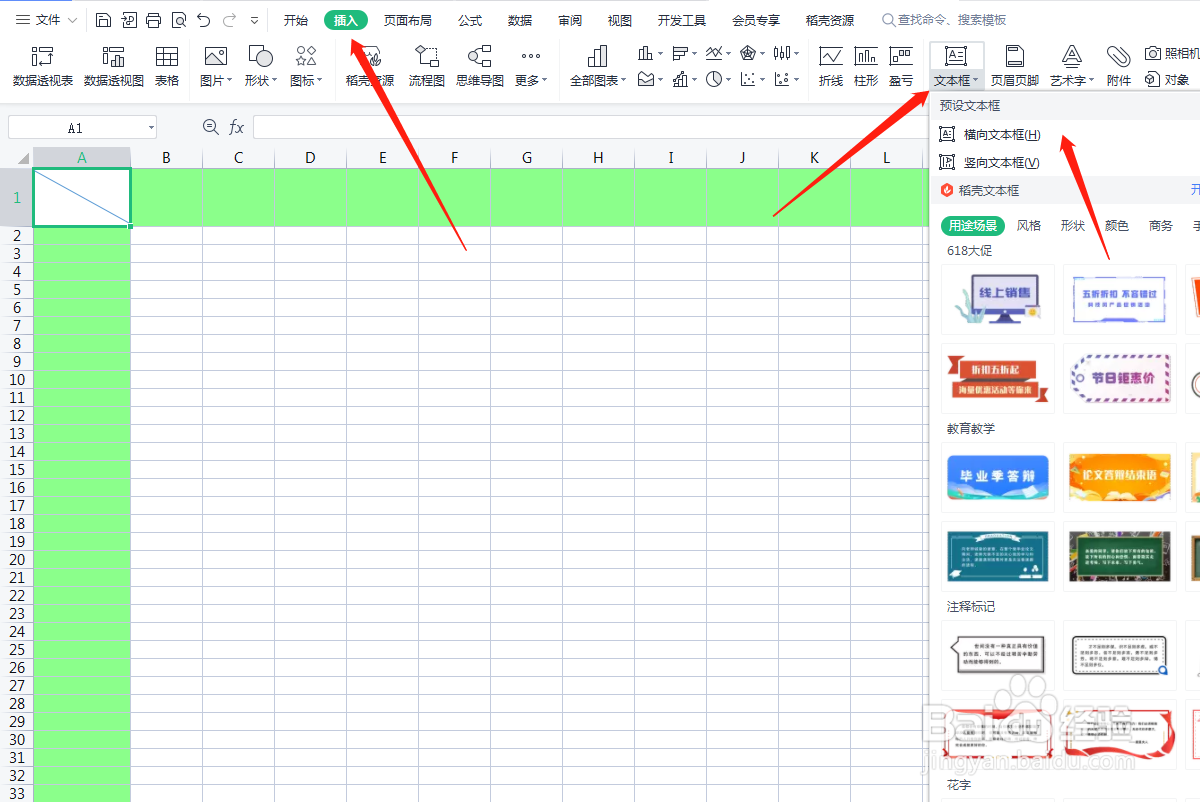This screenshot has height=802, width=1200.
Task: Choose 竖向文本框(V) vertical text box
Action: pyautogui.click(x=1065, y=162)
